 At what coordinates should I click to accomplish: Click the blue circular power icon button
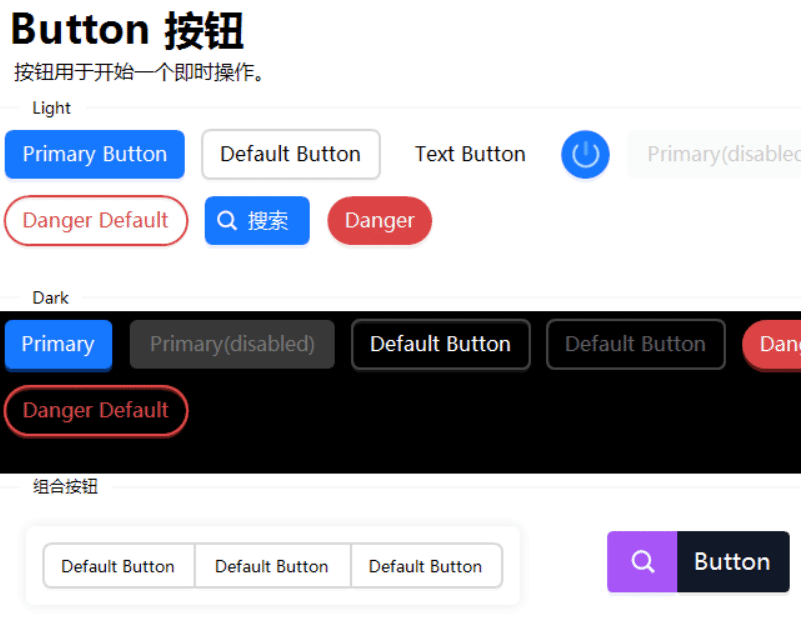585,154
